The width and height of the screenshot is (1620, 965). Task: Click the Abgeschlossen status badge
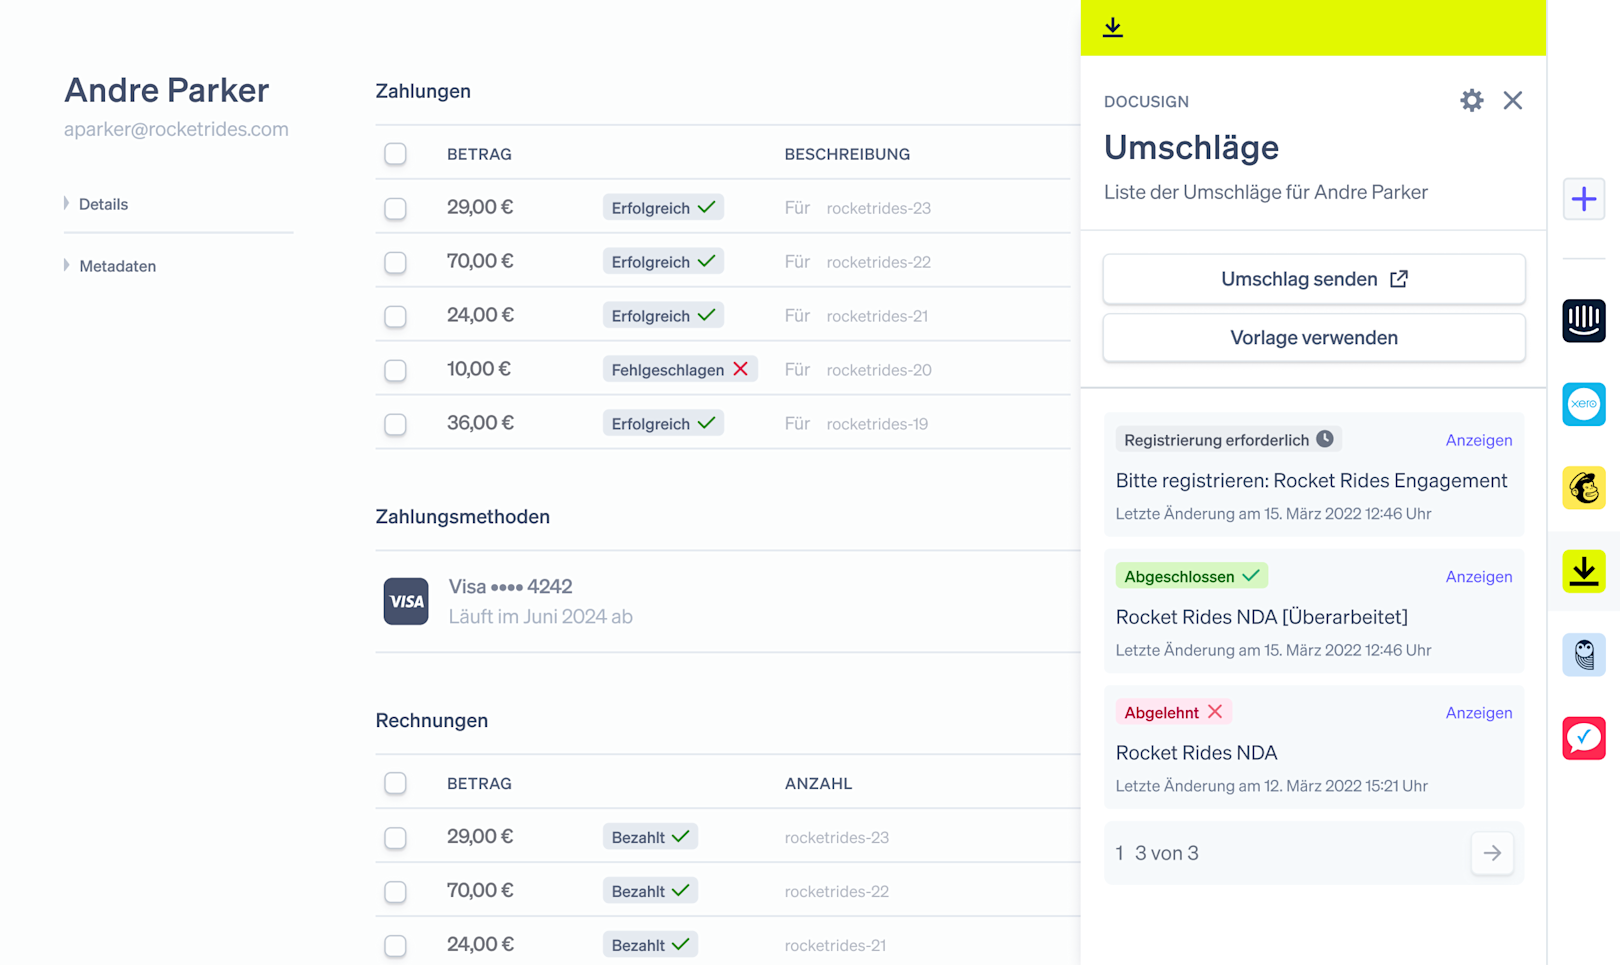[1192, 576]
